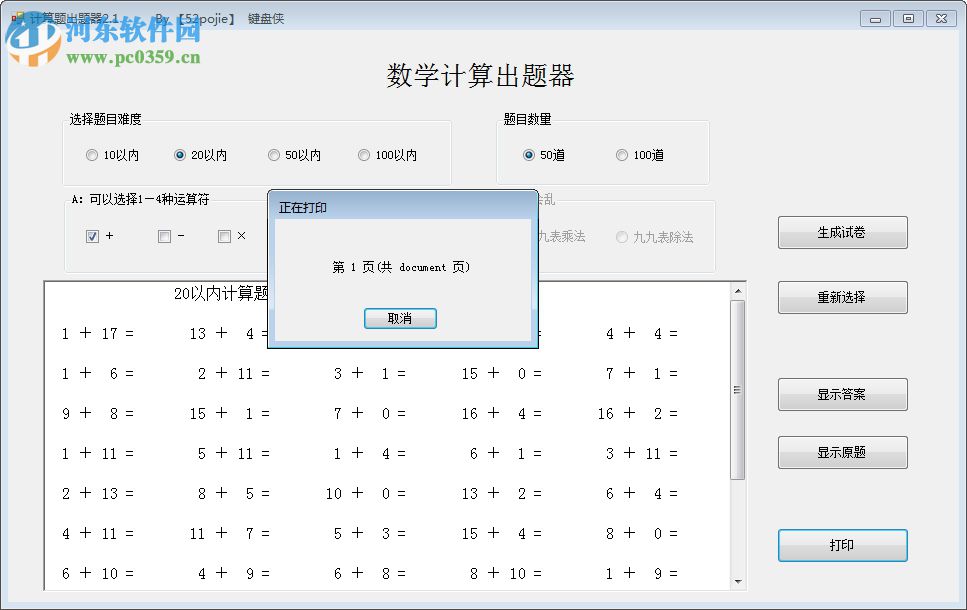Select the 10以内 difficulty level

coord(91,155)
